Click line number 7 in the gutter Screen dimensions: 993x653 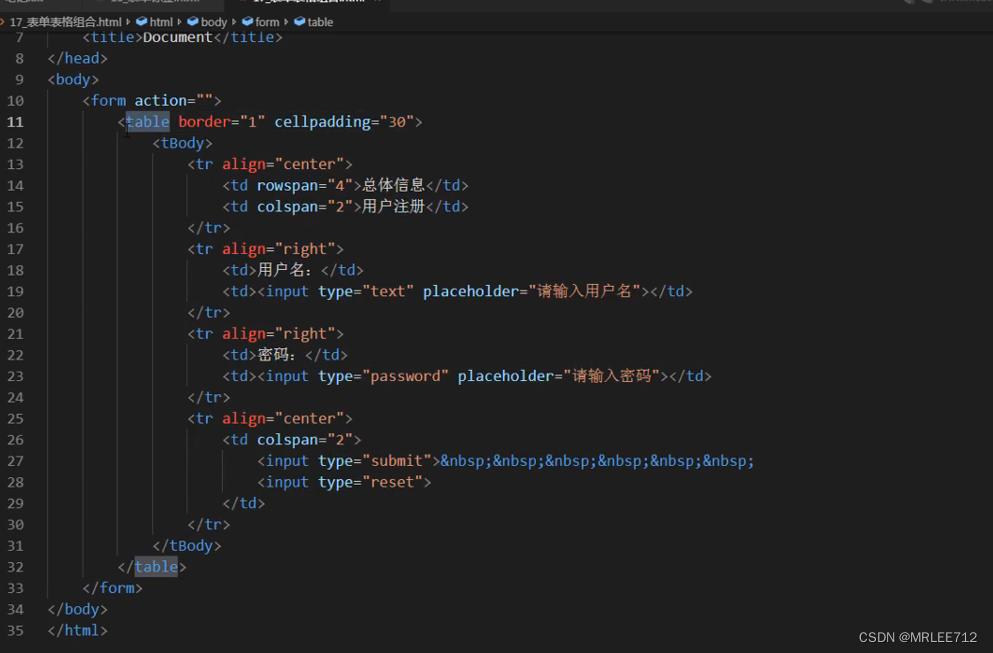coord(20,37)
